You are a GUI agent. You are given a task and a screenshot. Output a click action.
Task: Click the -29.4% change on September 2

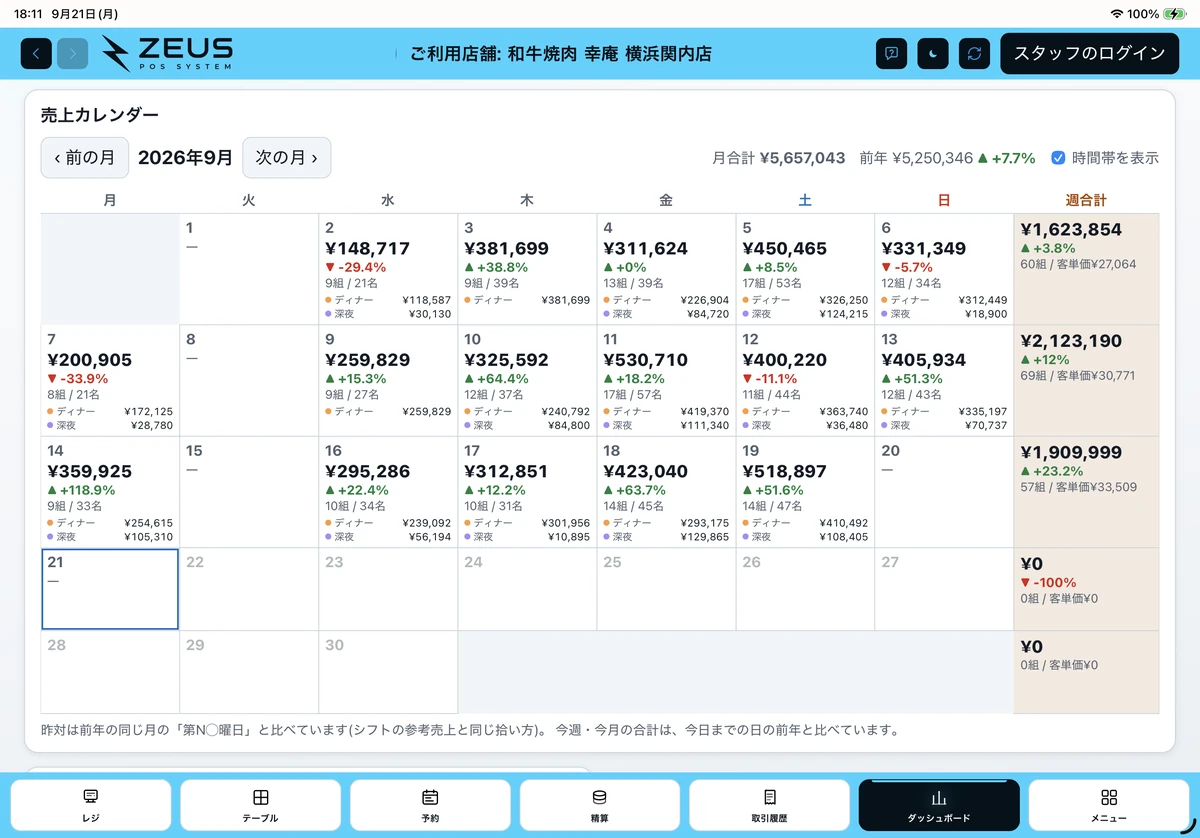tap(356, 267)
